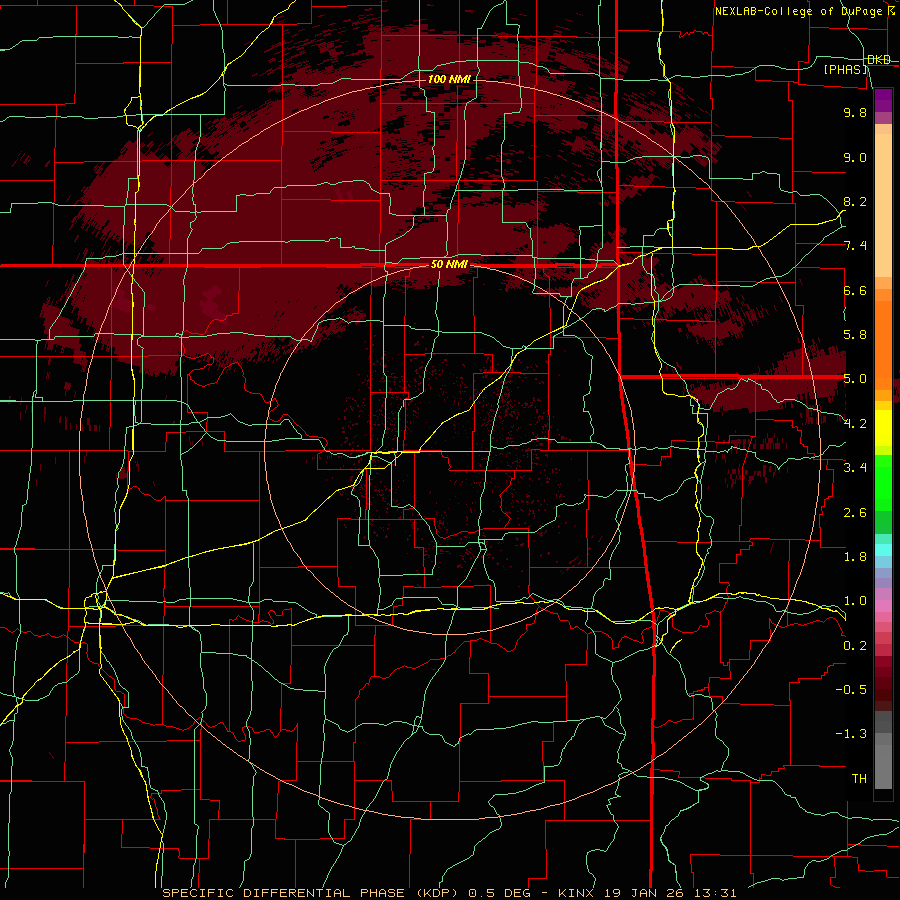Click the 7.4 scale value
Image resolution: width=900 pixels, height=900 pixels.
coord(855,246)
